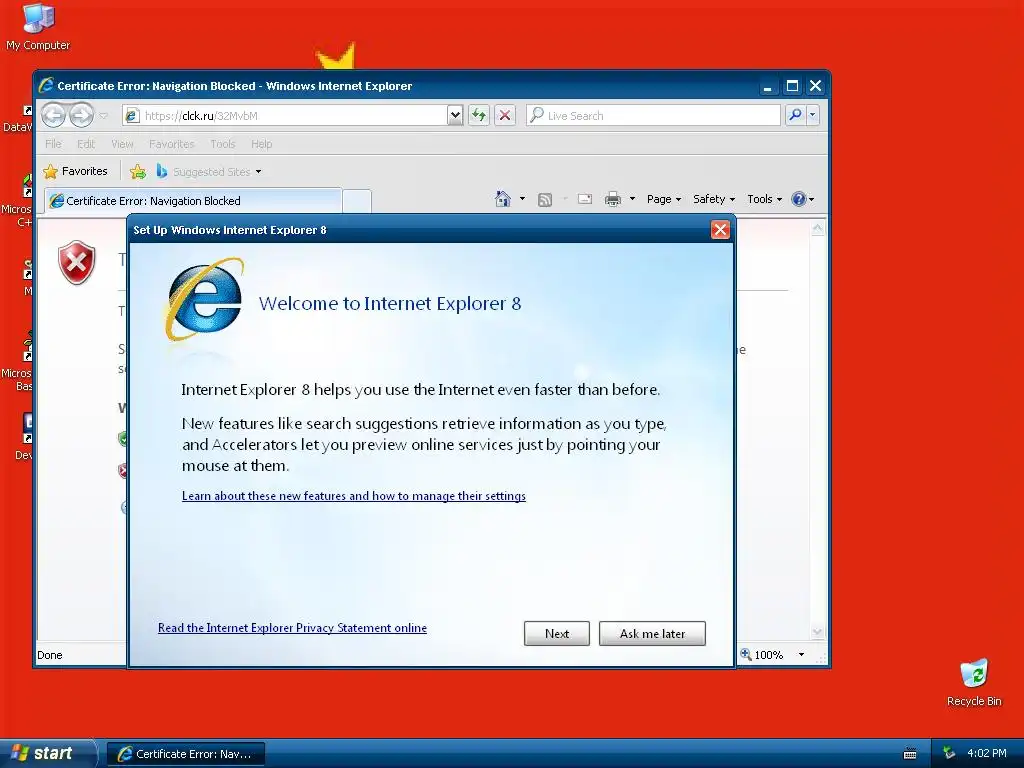Click the scroll down arrow of page scrollbar
Viewport: 1024px width, 768px height.
click(817, 632)
